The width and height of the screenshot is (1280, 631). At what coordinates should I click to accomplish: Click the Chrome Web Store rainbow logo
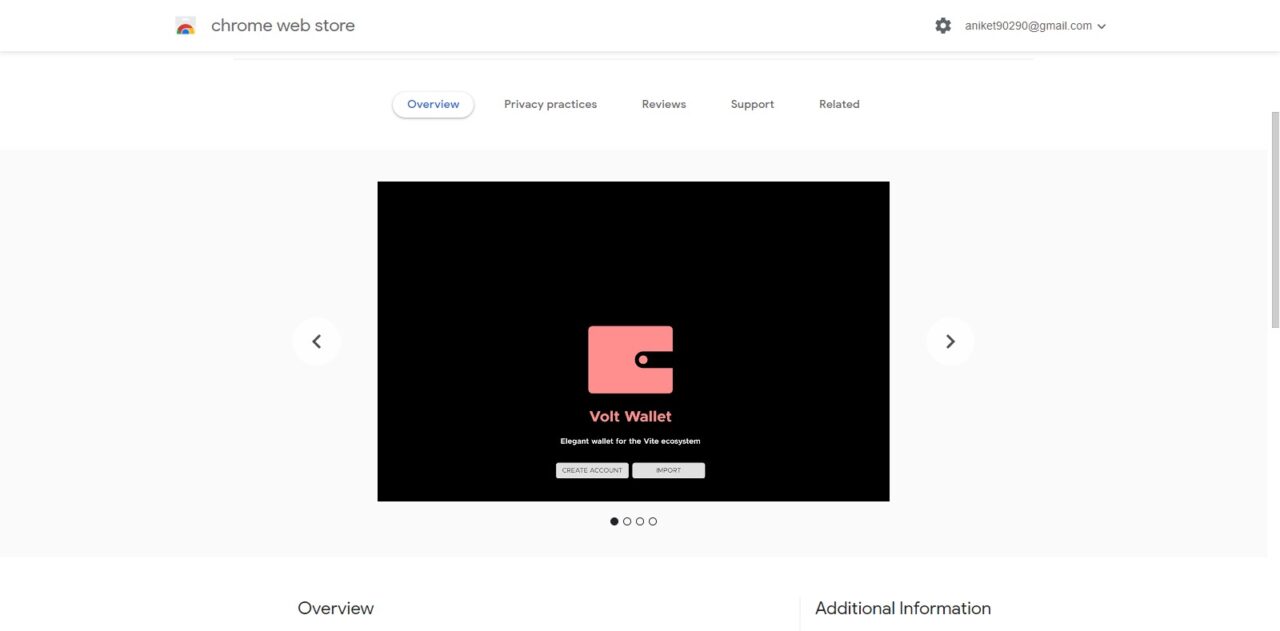click(x=185, y=26)
